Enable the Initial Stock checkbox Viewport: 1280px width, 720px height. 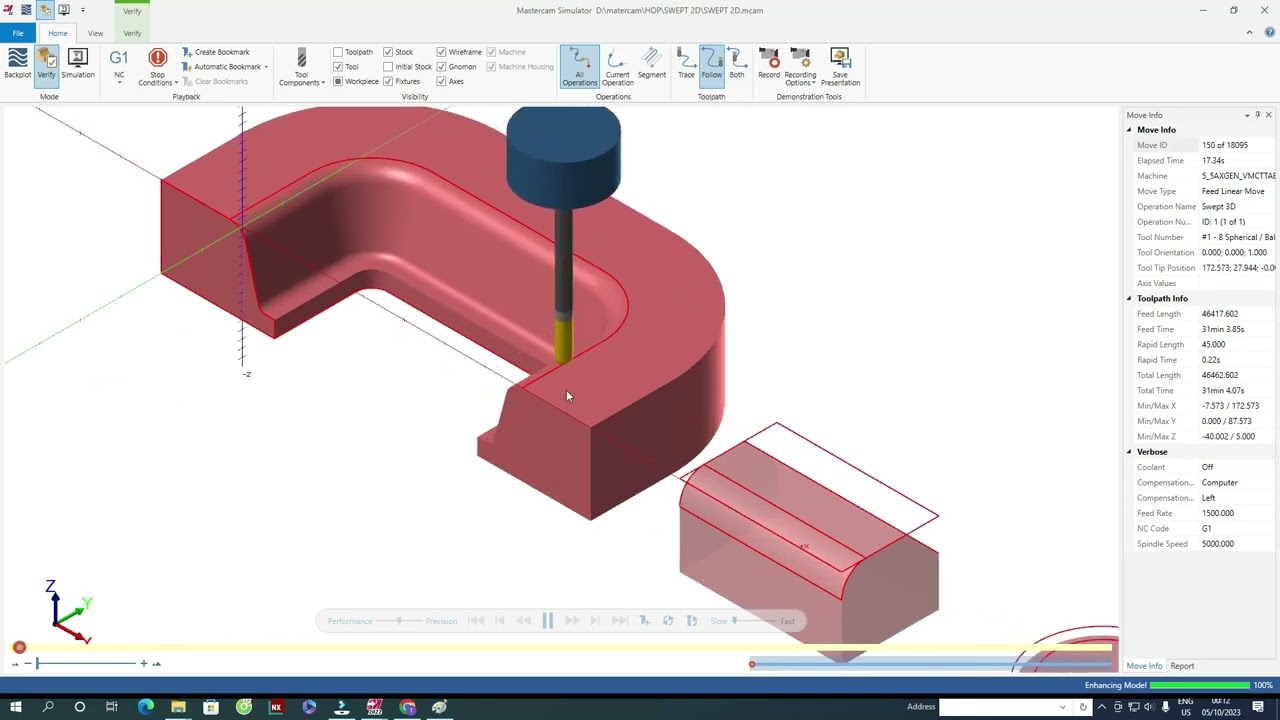[x=388, y=67]
